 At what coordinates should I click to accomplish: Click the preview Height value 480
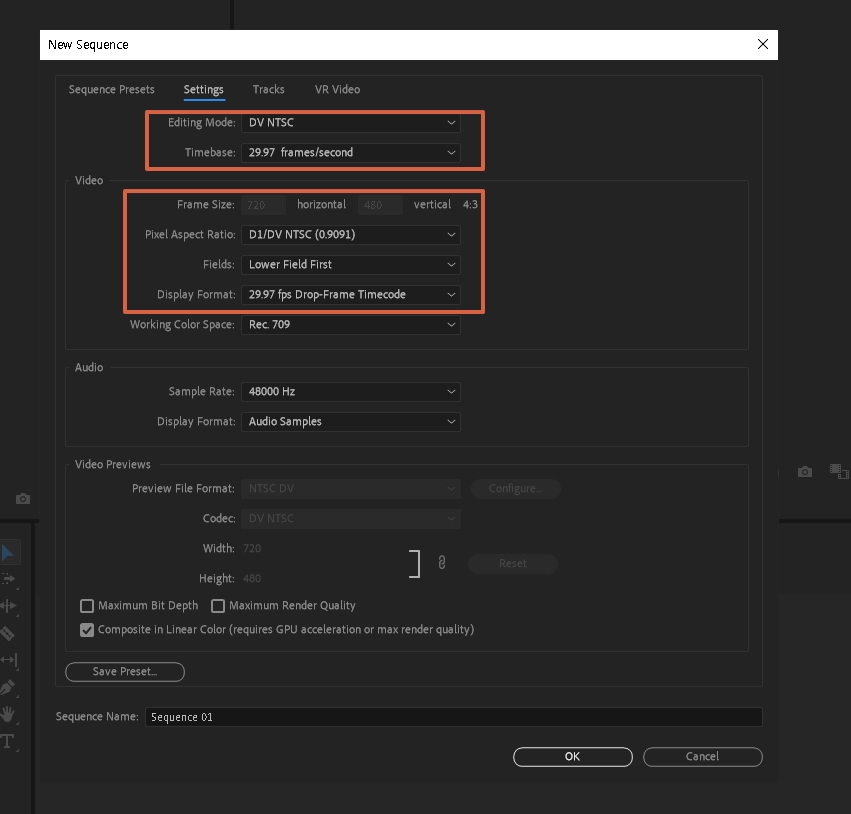[x=252, y=578]
